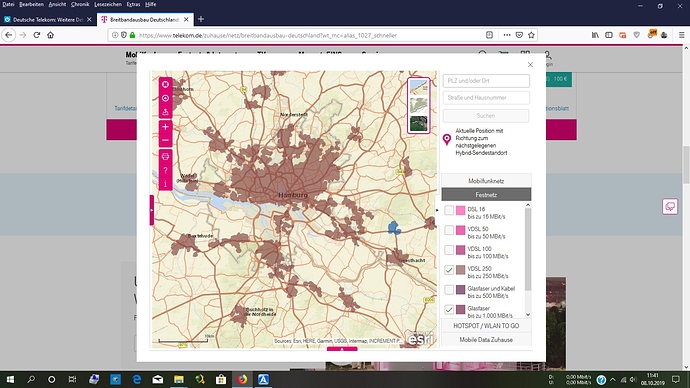Expand the Mobilfunknetz section
Screen dimensions: 690x388
(486, 181)
